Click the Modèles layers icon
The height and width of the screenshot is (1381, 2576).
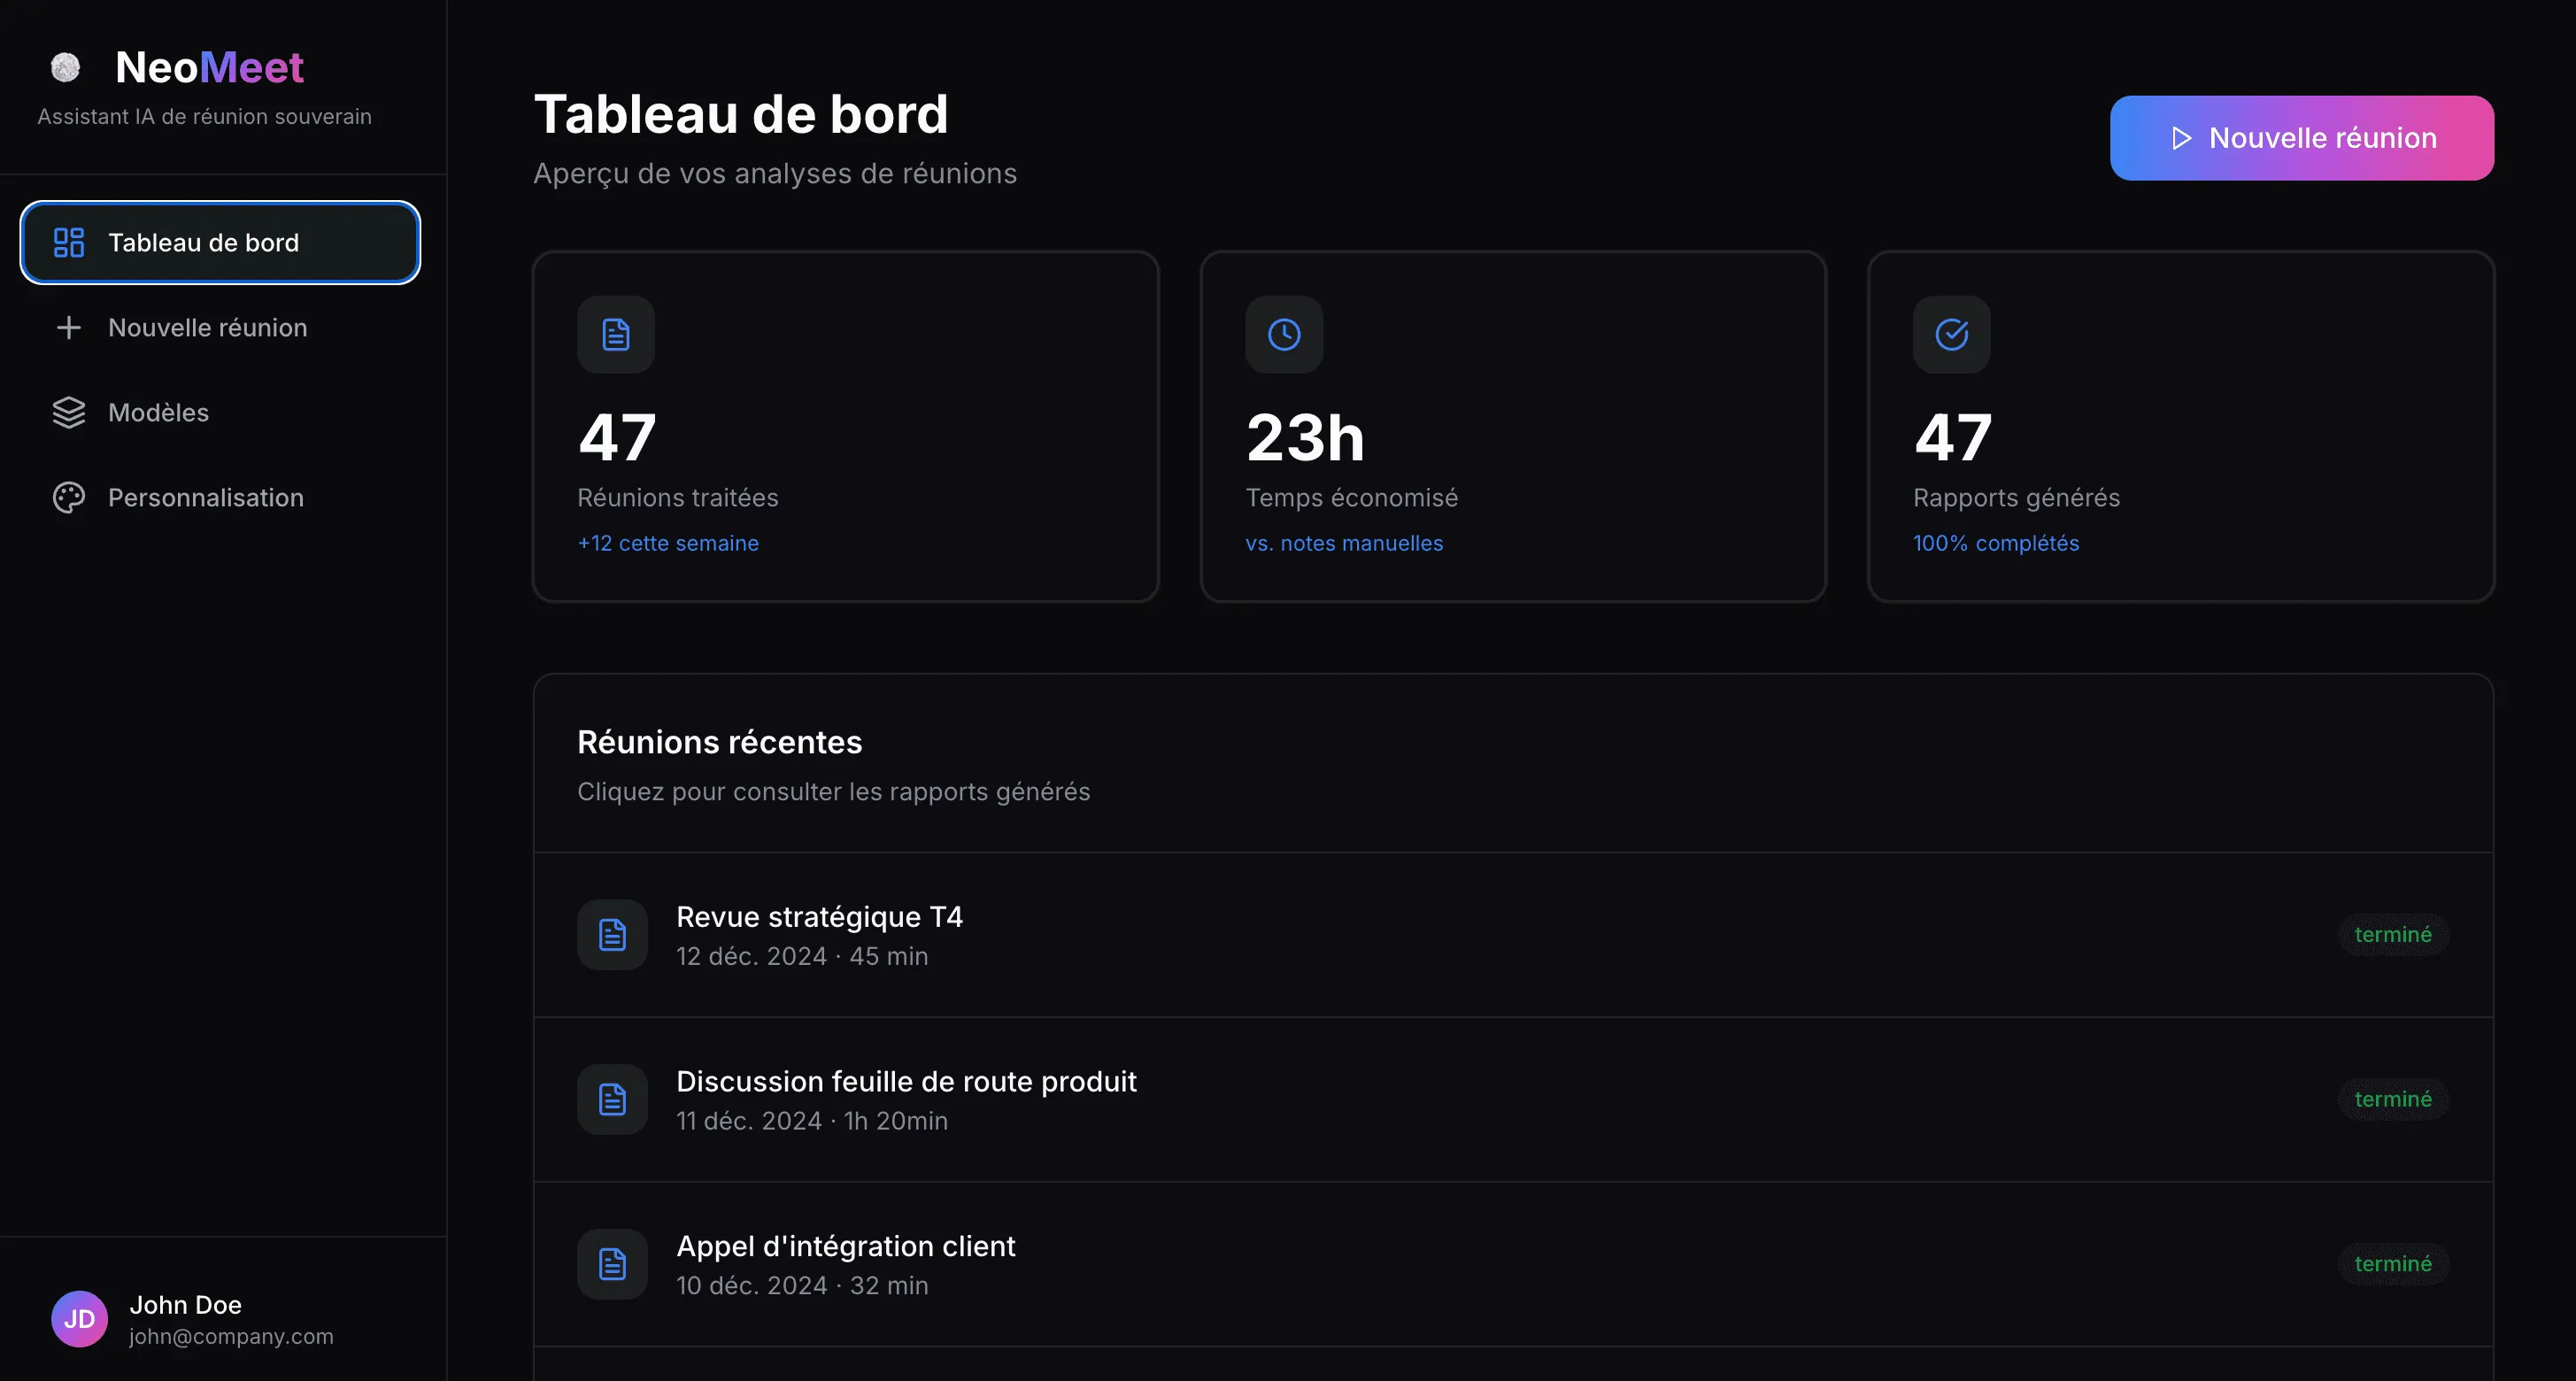[68, 412]
